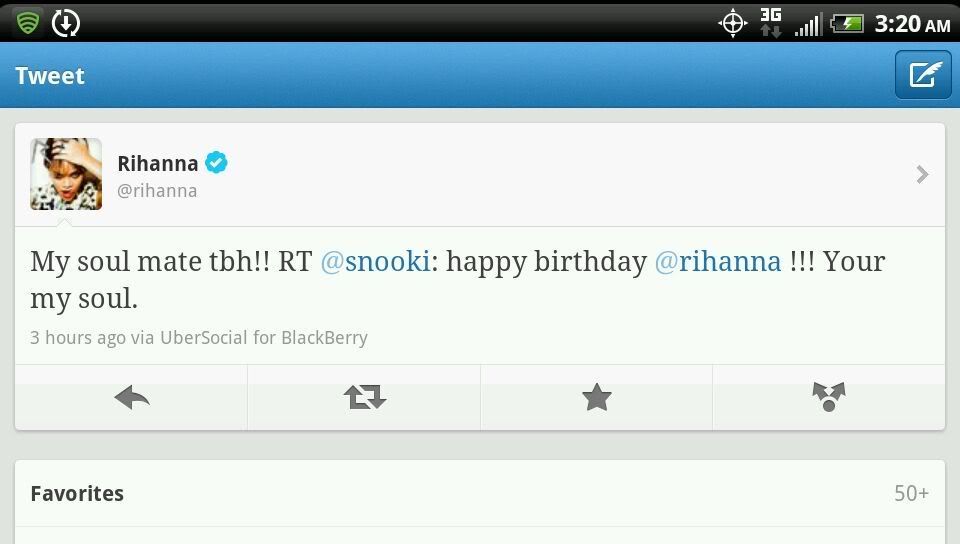Tap the Tweet title in header
Viewport: 960px width, 544px height.
(50, 76)
